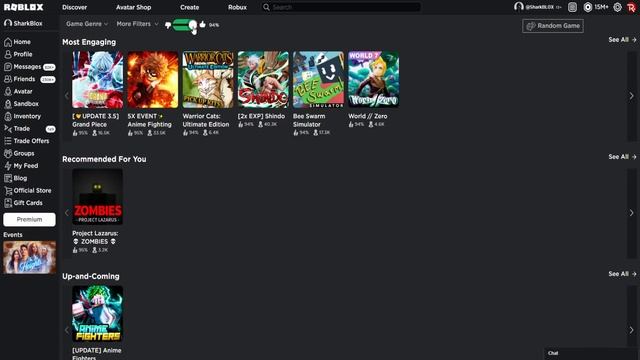Open the More Filters dropdown
Viewport: 640px width, 360px height.
138,24
